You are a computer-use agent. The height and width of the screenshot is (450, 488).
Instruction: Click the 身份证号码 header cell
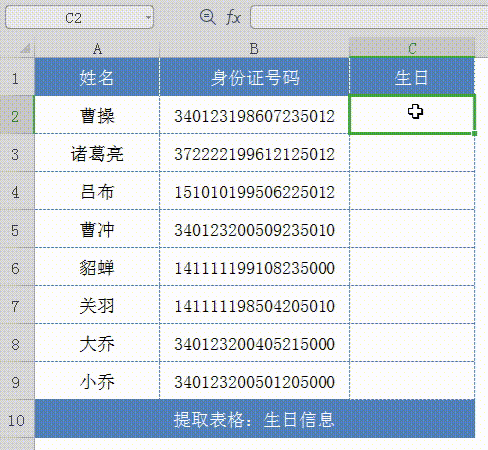tap(254, 77)
